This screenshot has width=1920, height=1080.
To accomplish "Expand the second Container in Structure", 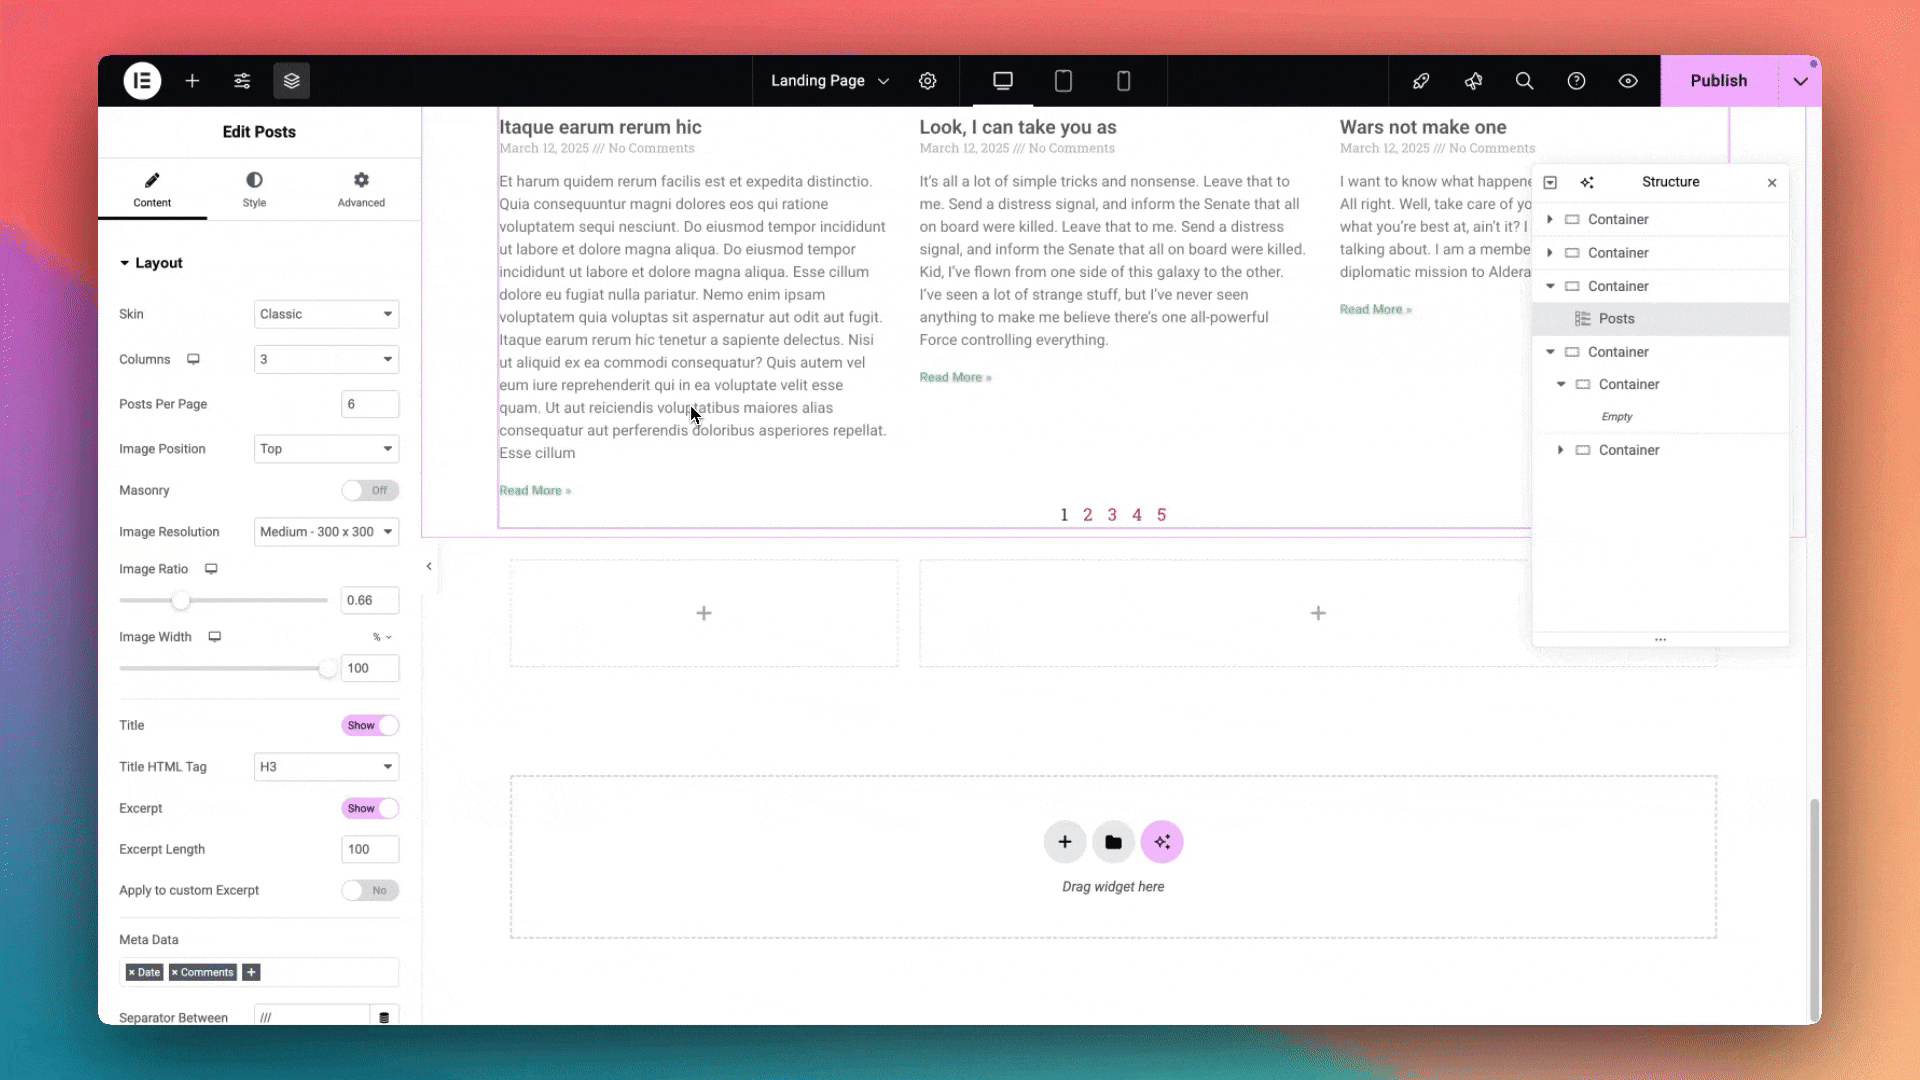I will click(x=1550, y=253).
